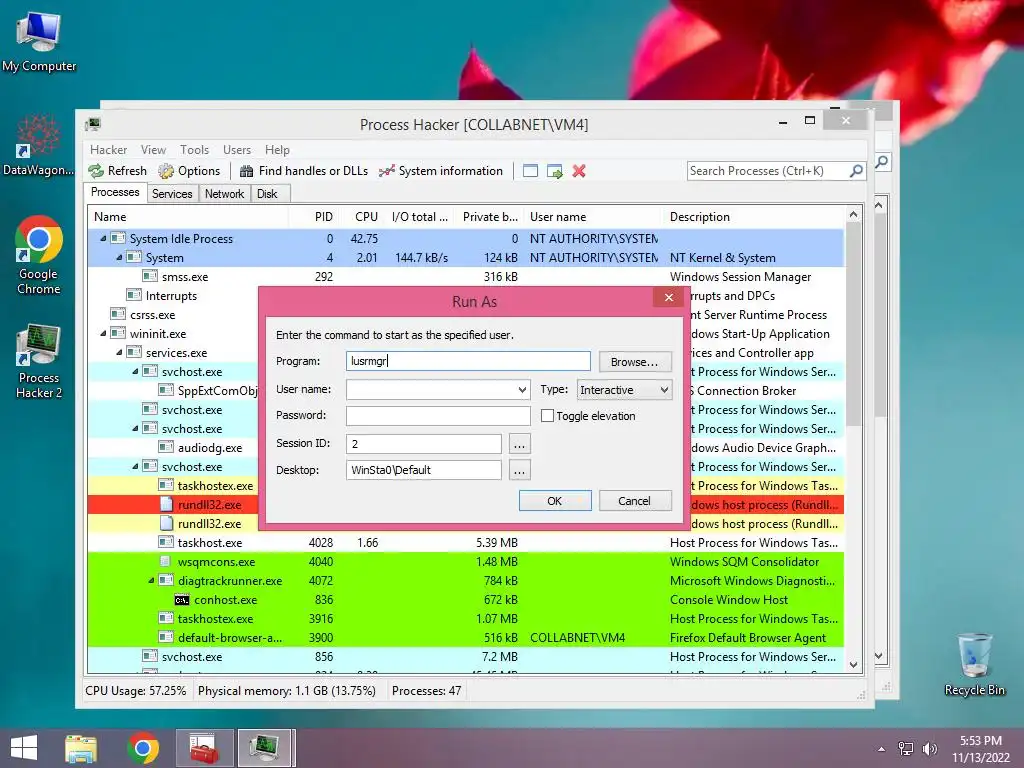Screen dimensions: 1024x768
Task: Click the Desktop ... button
Action: tap(519, 470)
